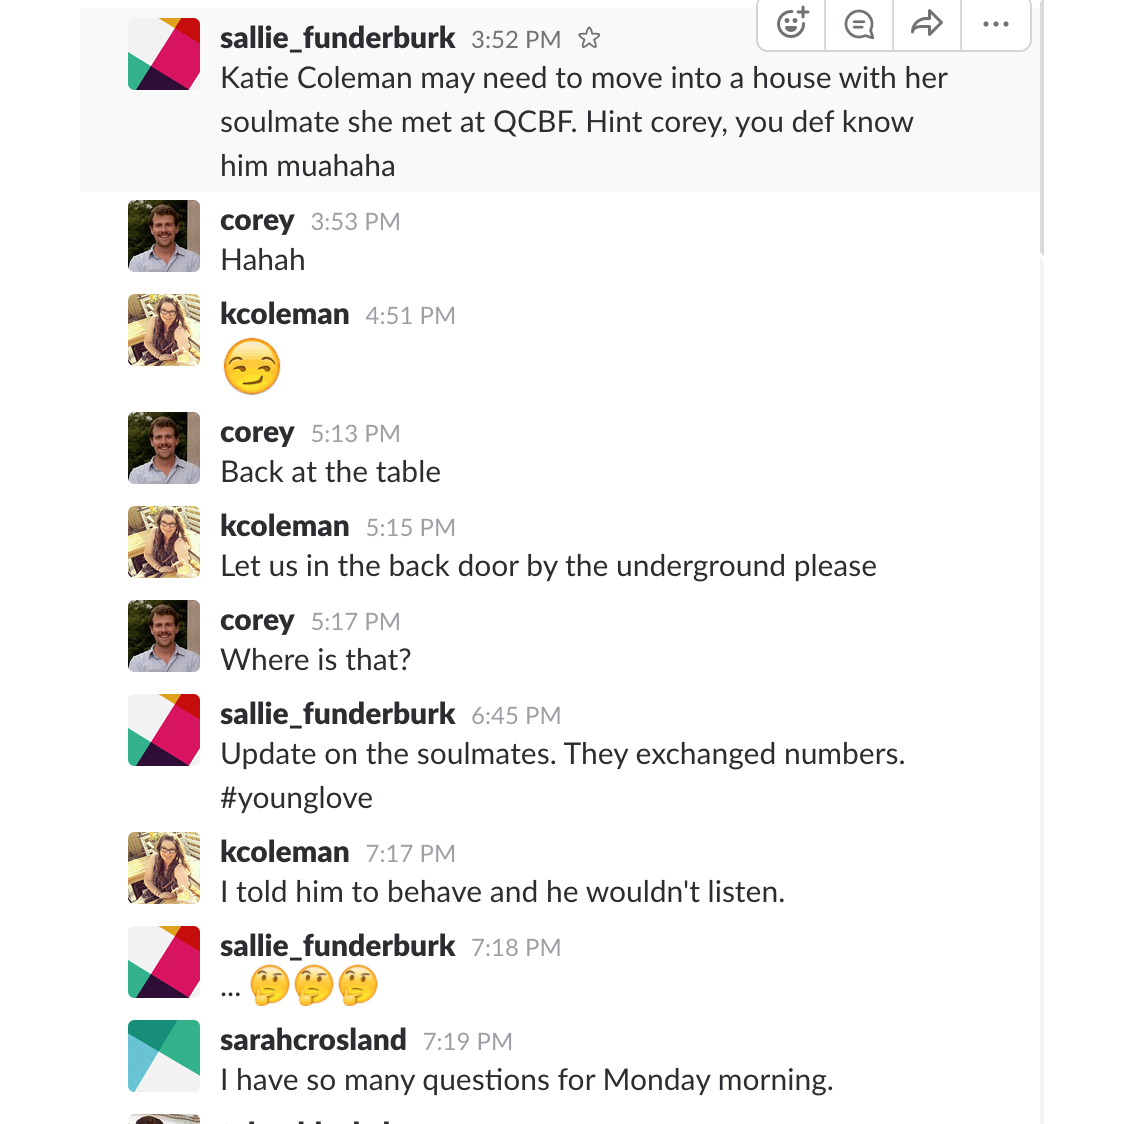Open more actions ellipsis menu
This screenshot has width=1124, height=1124.
point(995,23)
